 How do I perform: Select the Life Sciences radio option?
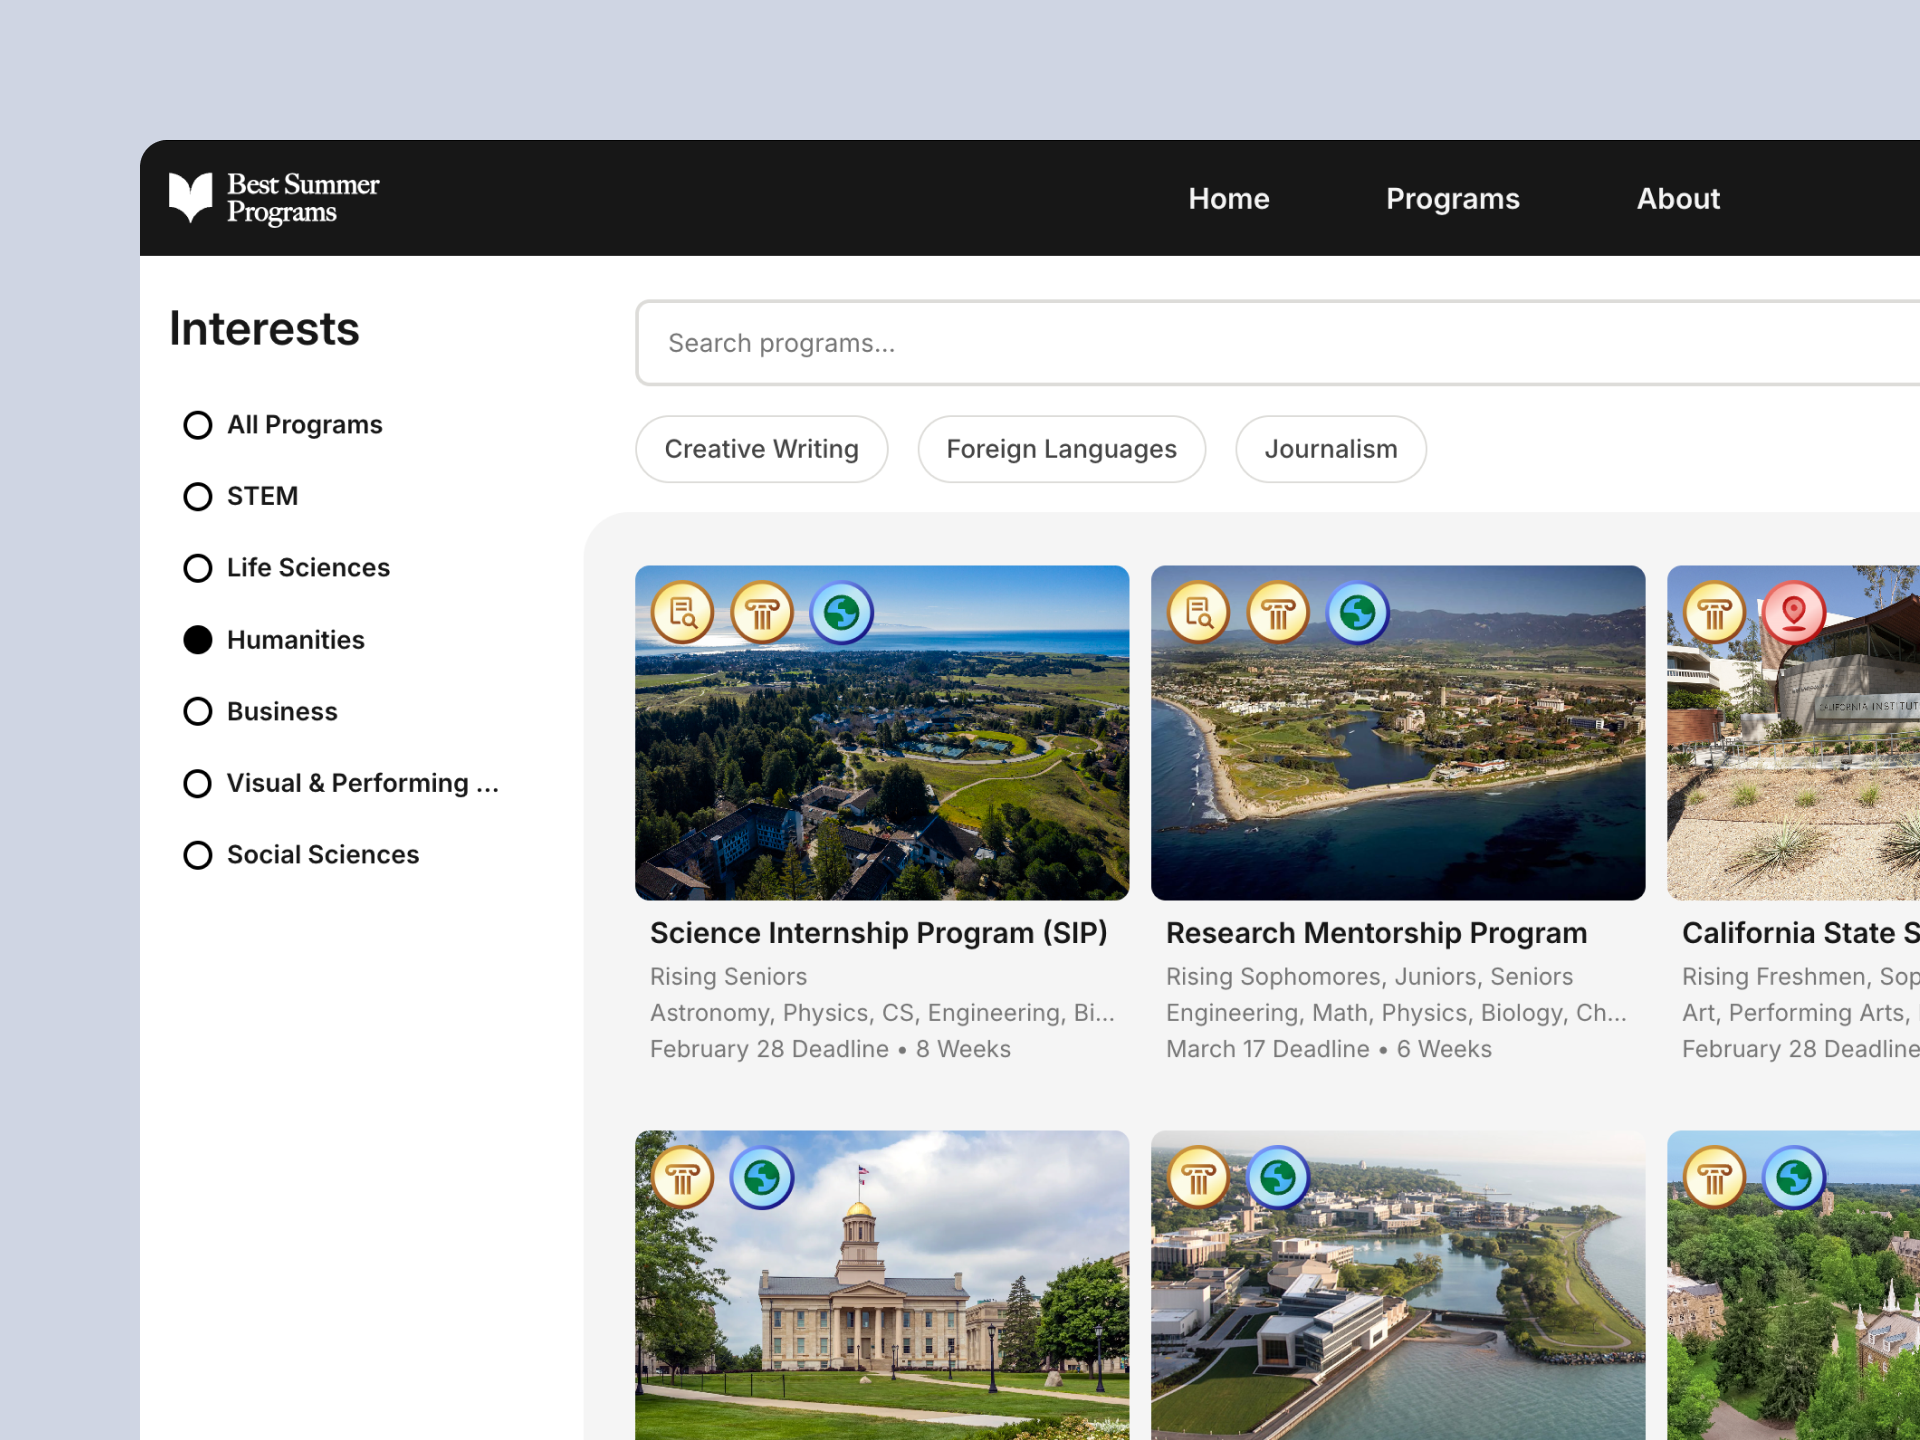pos(198,568)
